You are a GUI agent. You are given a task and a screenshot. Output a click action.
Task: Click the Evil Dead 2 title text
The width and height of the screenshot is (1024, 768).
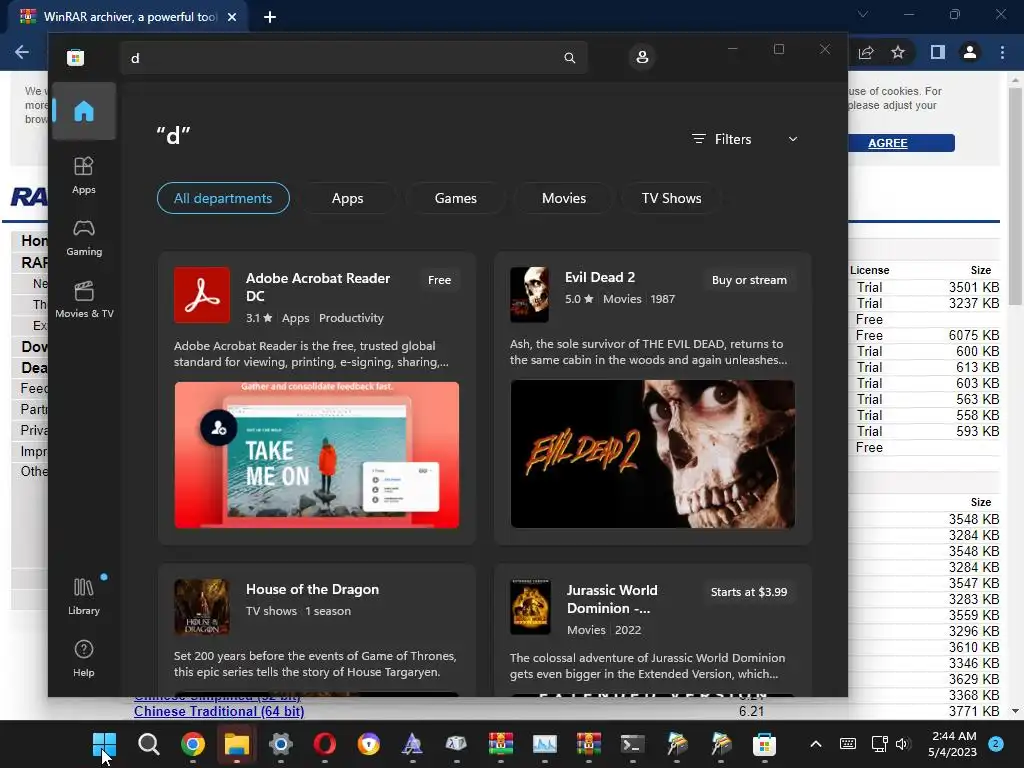point(600,277)
